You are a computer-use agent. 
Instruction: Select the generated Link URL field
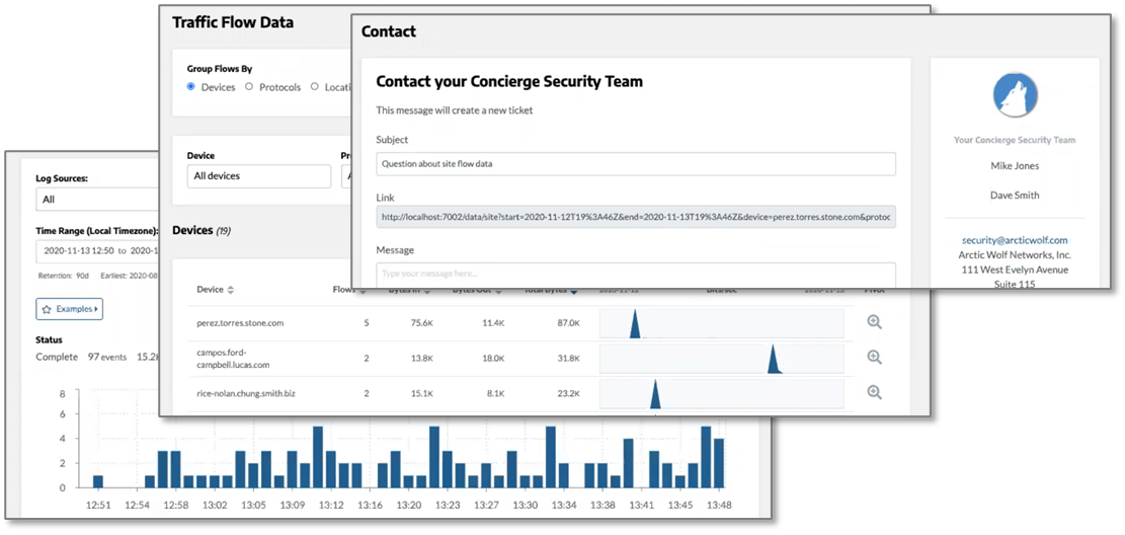click(x=635, y=217)
